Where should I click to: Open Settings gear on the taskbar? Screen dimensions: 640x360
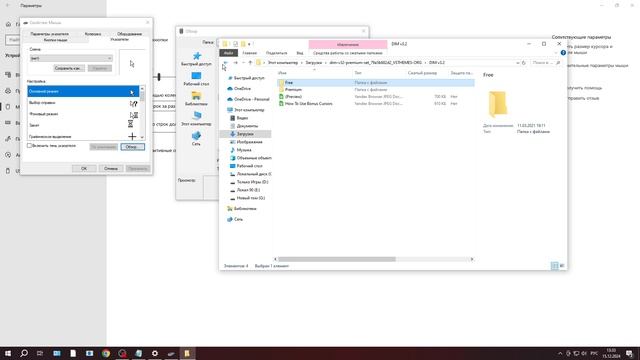[155, 353]
